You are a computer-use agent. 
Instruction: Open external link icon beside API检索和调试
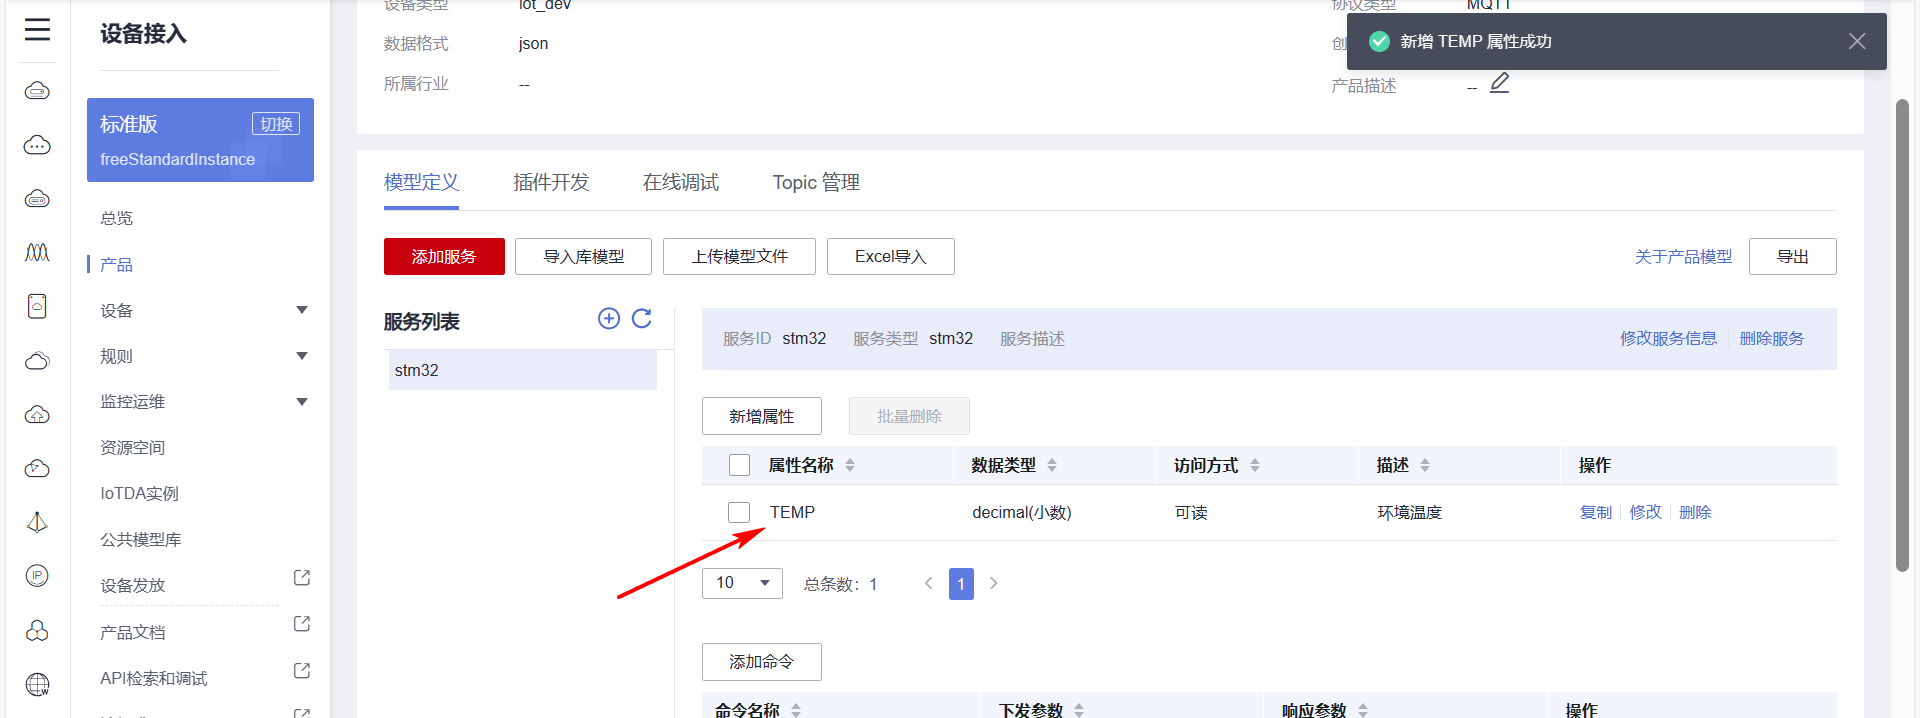301,670
